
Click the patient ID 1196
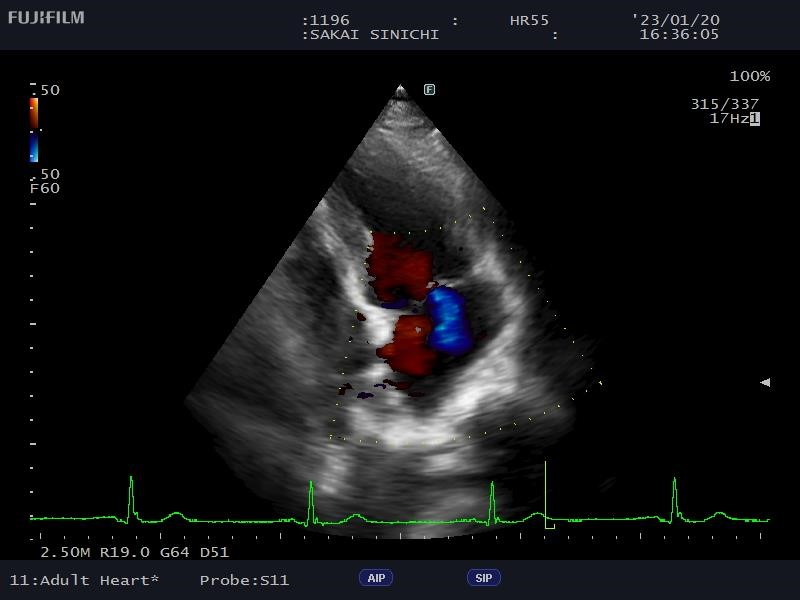329,20
